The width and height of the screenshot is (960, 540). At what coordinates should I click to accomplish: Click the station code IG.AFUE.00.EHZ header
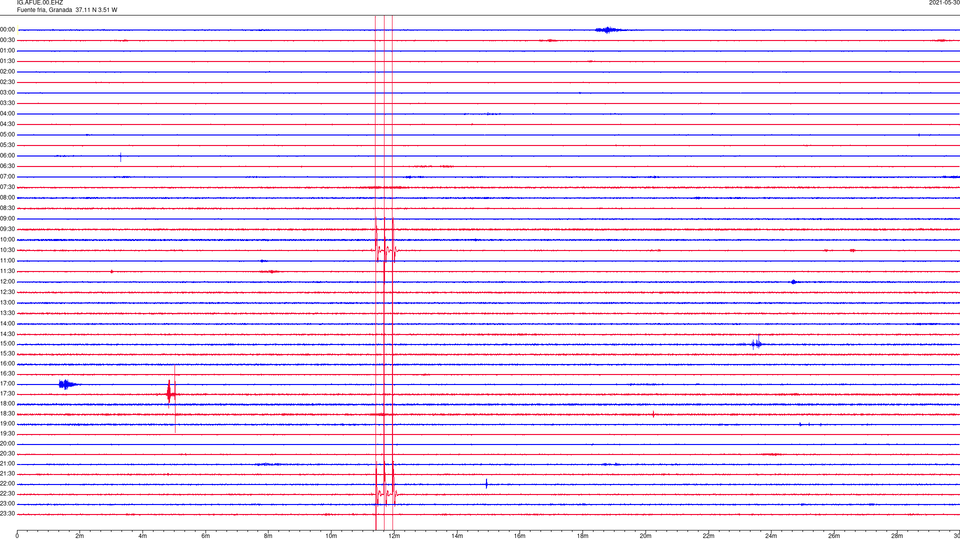pyautogui.click(x=40, y=3)
